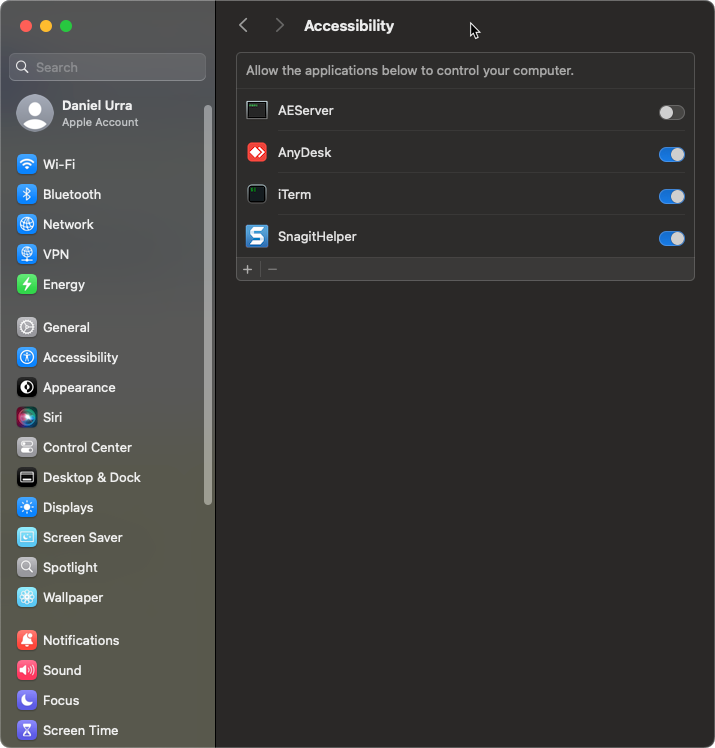Open the VPN icon in sidebar
This screenshot has width=715, height=748.
pyautogui.click(x=27, y=254)
